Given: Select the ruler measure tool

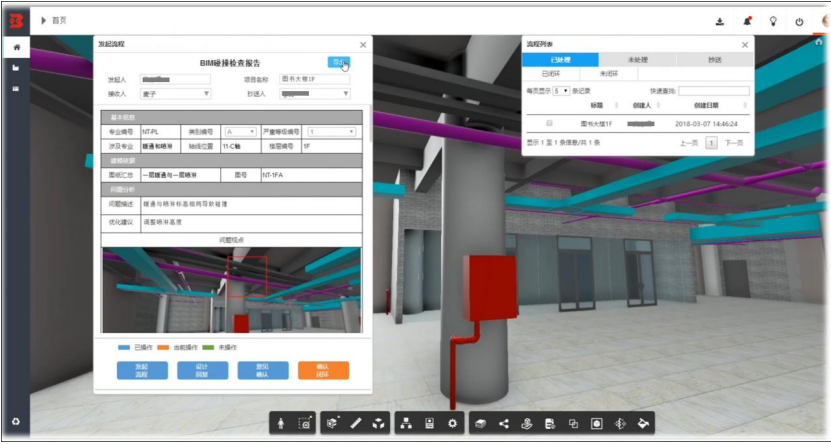Looking at the screenshot, I should 356,423.
